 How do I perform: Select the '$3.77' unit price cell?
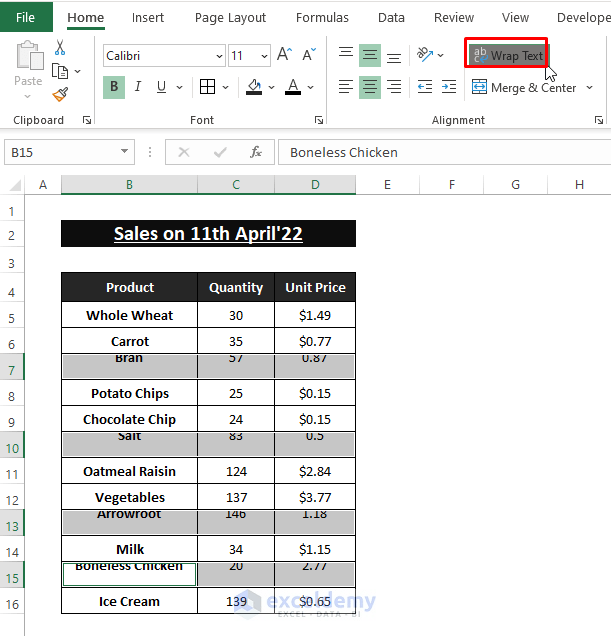coord(315,497)
